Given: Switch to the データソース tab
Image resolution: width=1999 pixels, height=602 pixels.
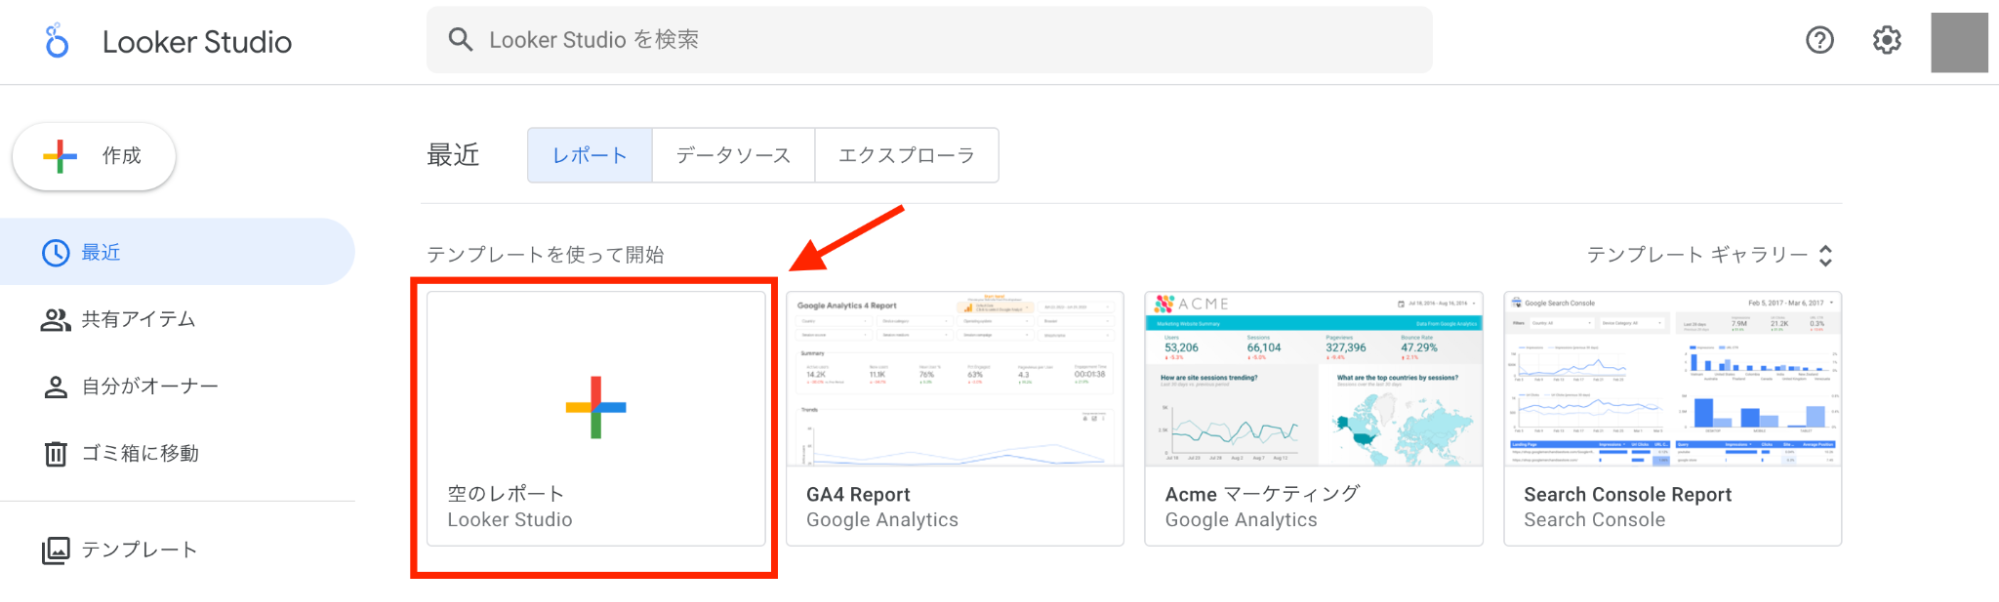Looking at the screenshot, I should tap(733, 155).
